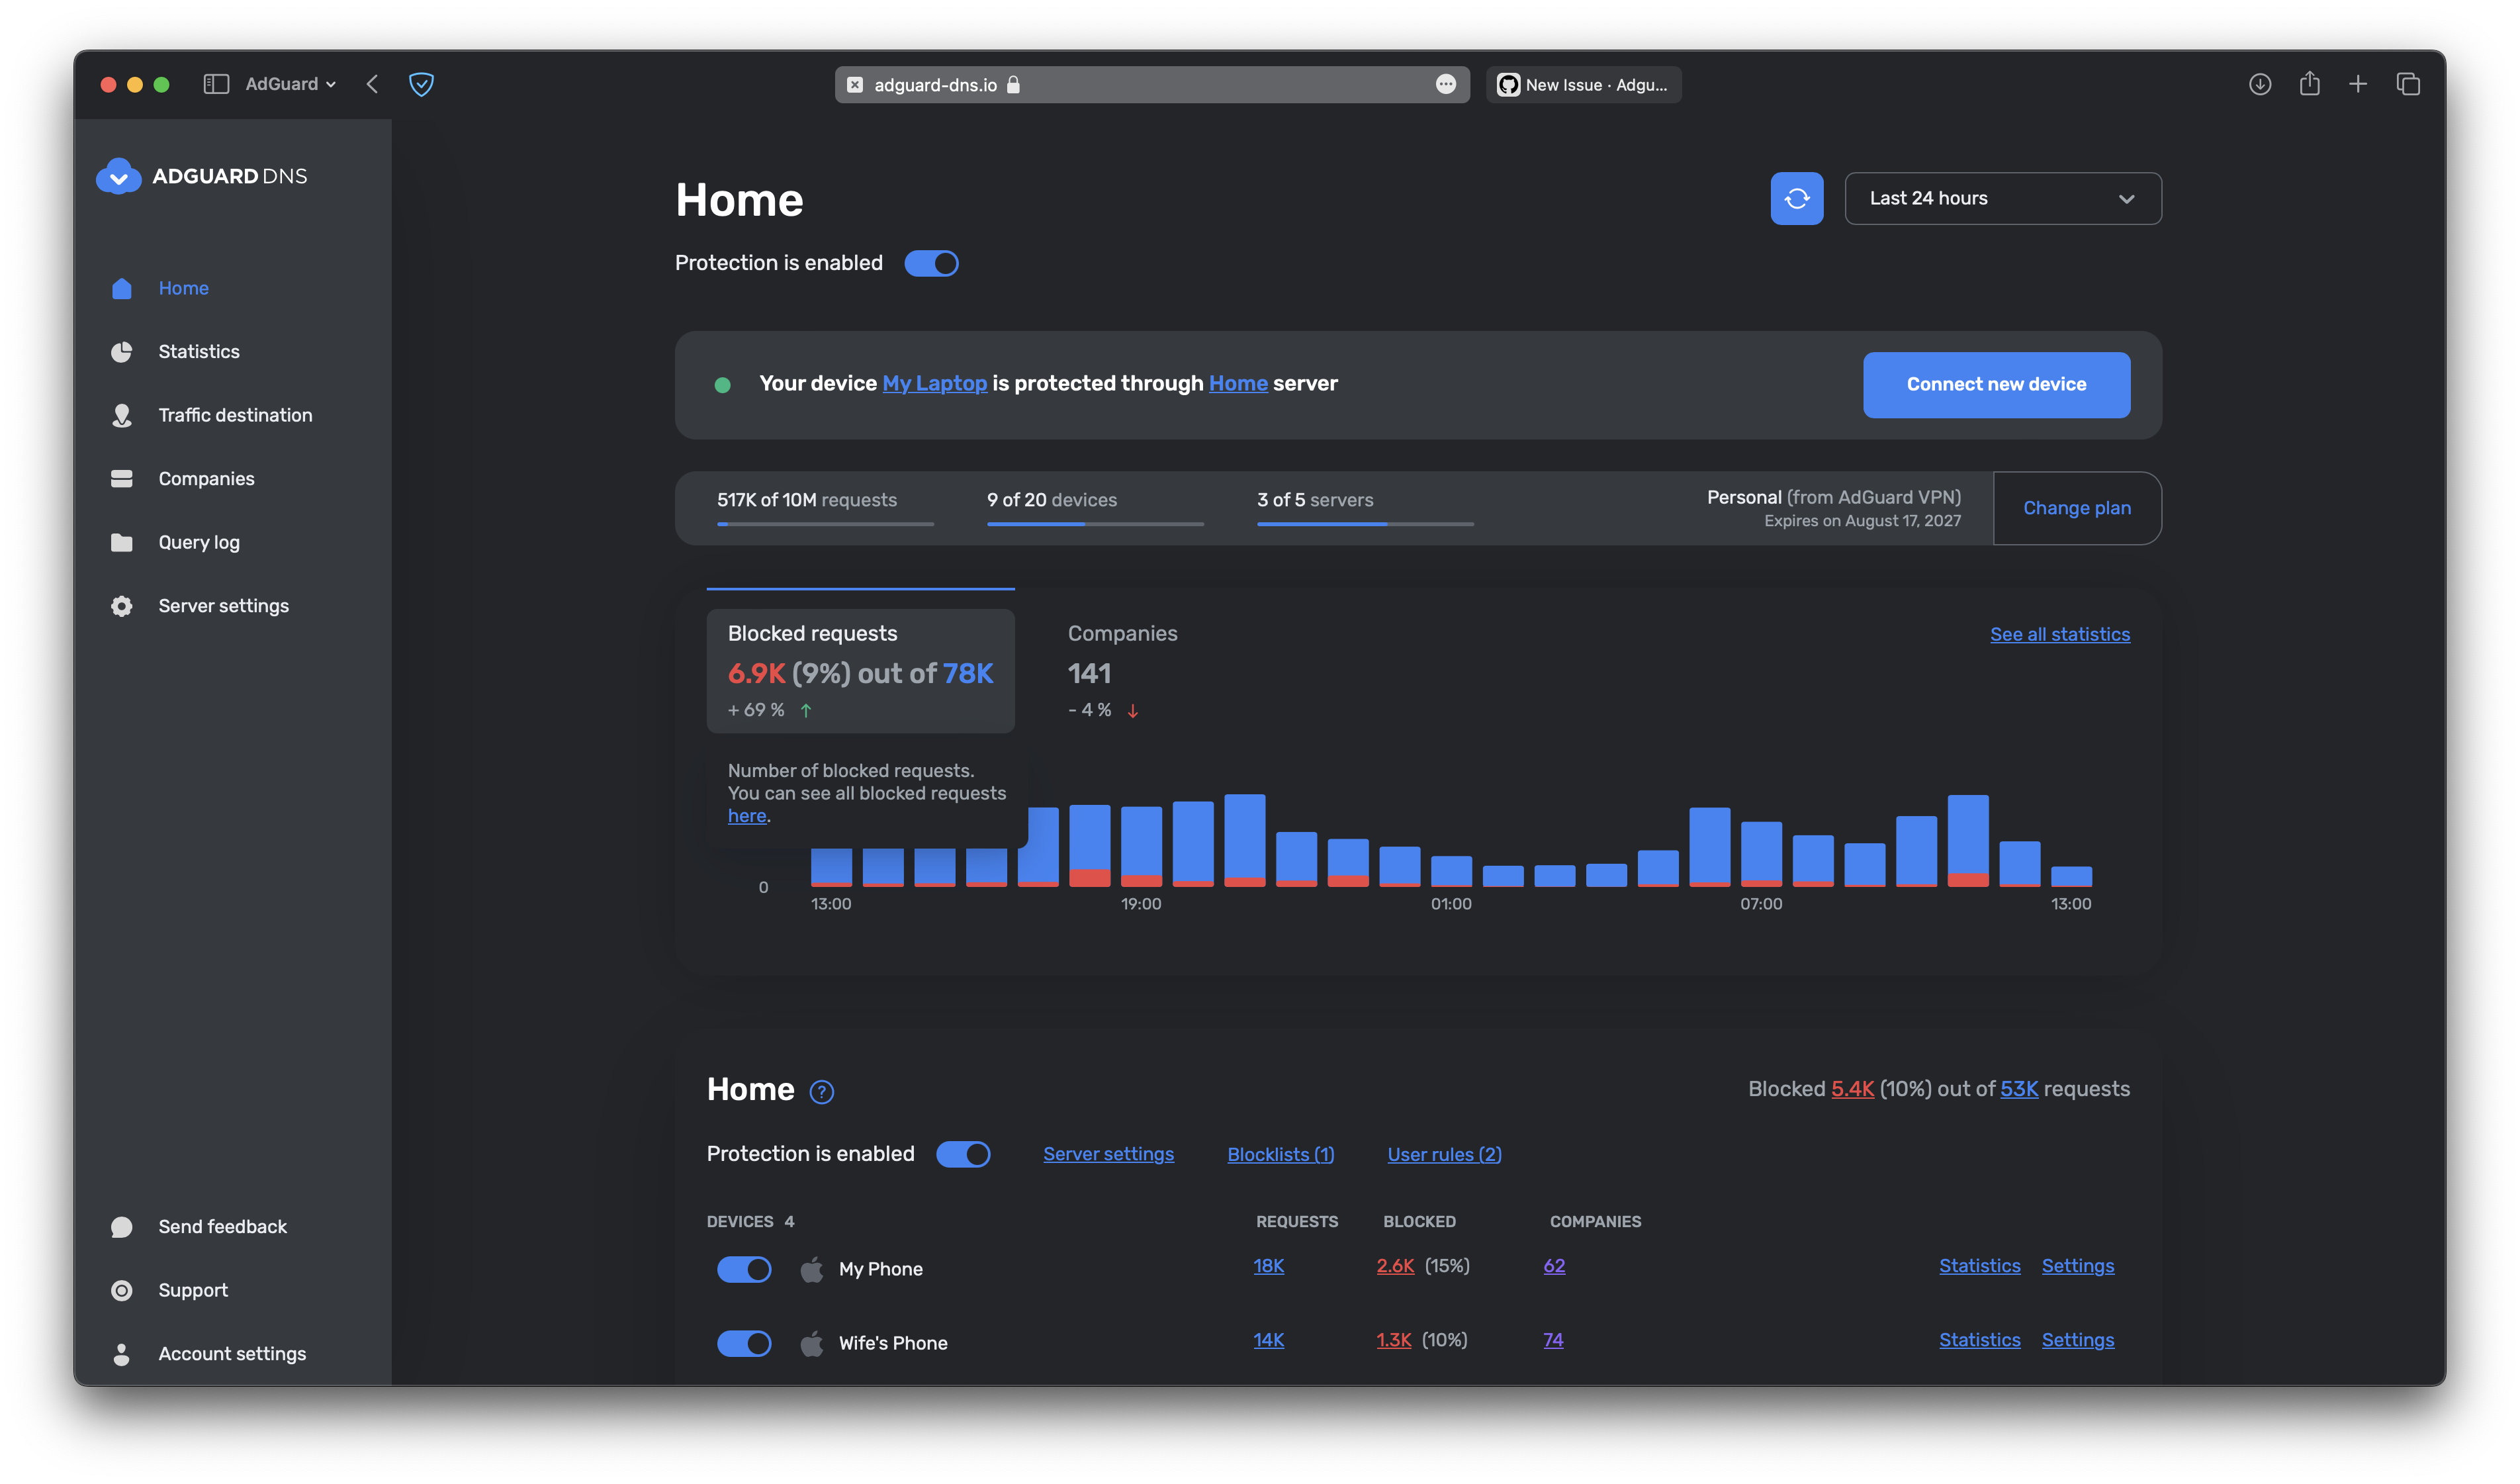2520x1484 pixels.
Task: Click the browser share icon
Action: pyautogui.click(x=2309, y=83)
